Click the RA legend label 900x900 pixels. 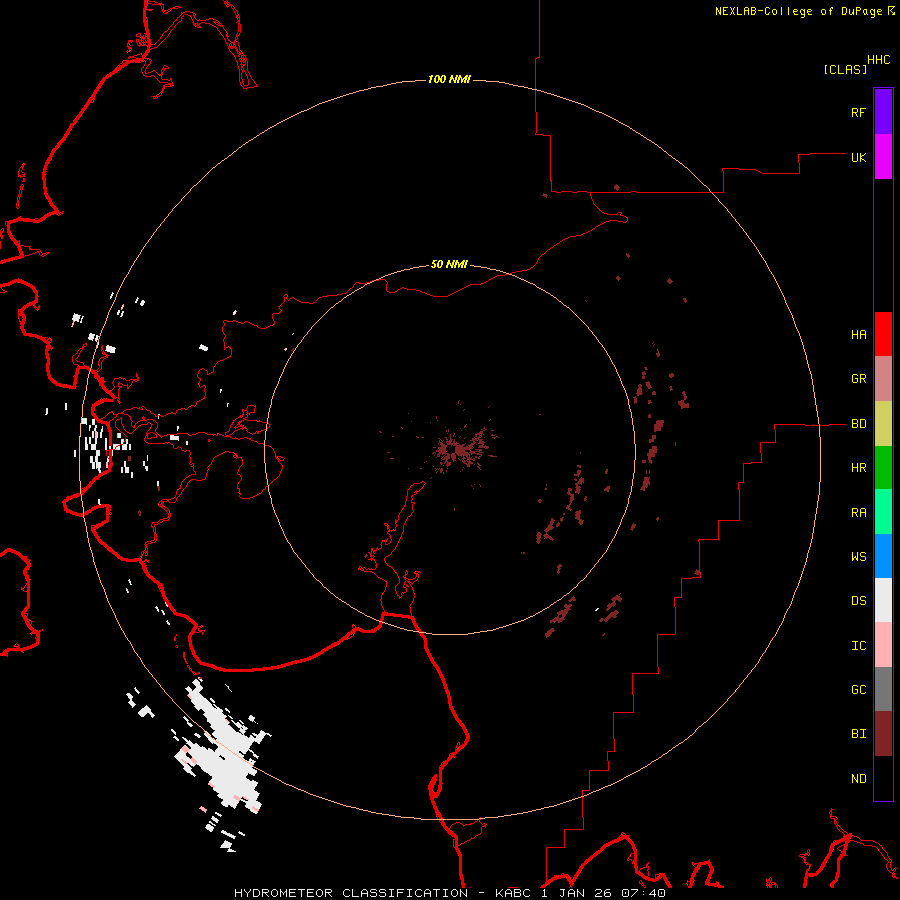coord(858,513)
